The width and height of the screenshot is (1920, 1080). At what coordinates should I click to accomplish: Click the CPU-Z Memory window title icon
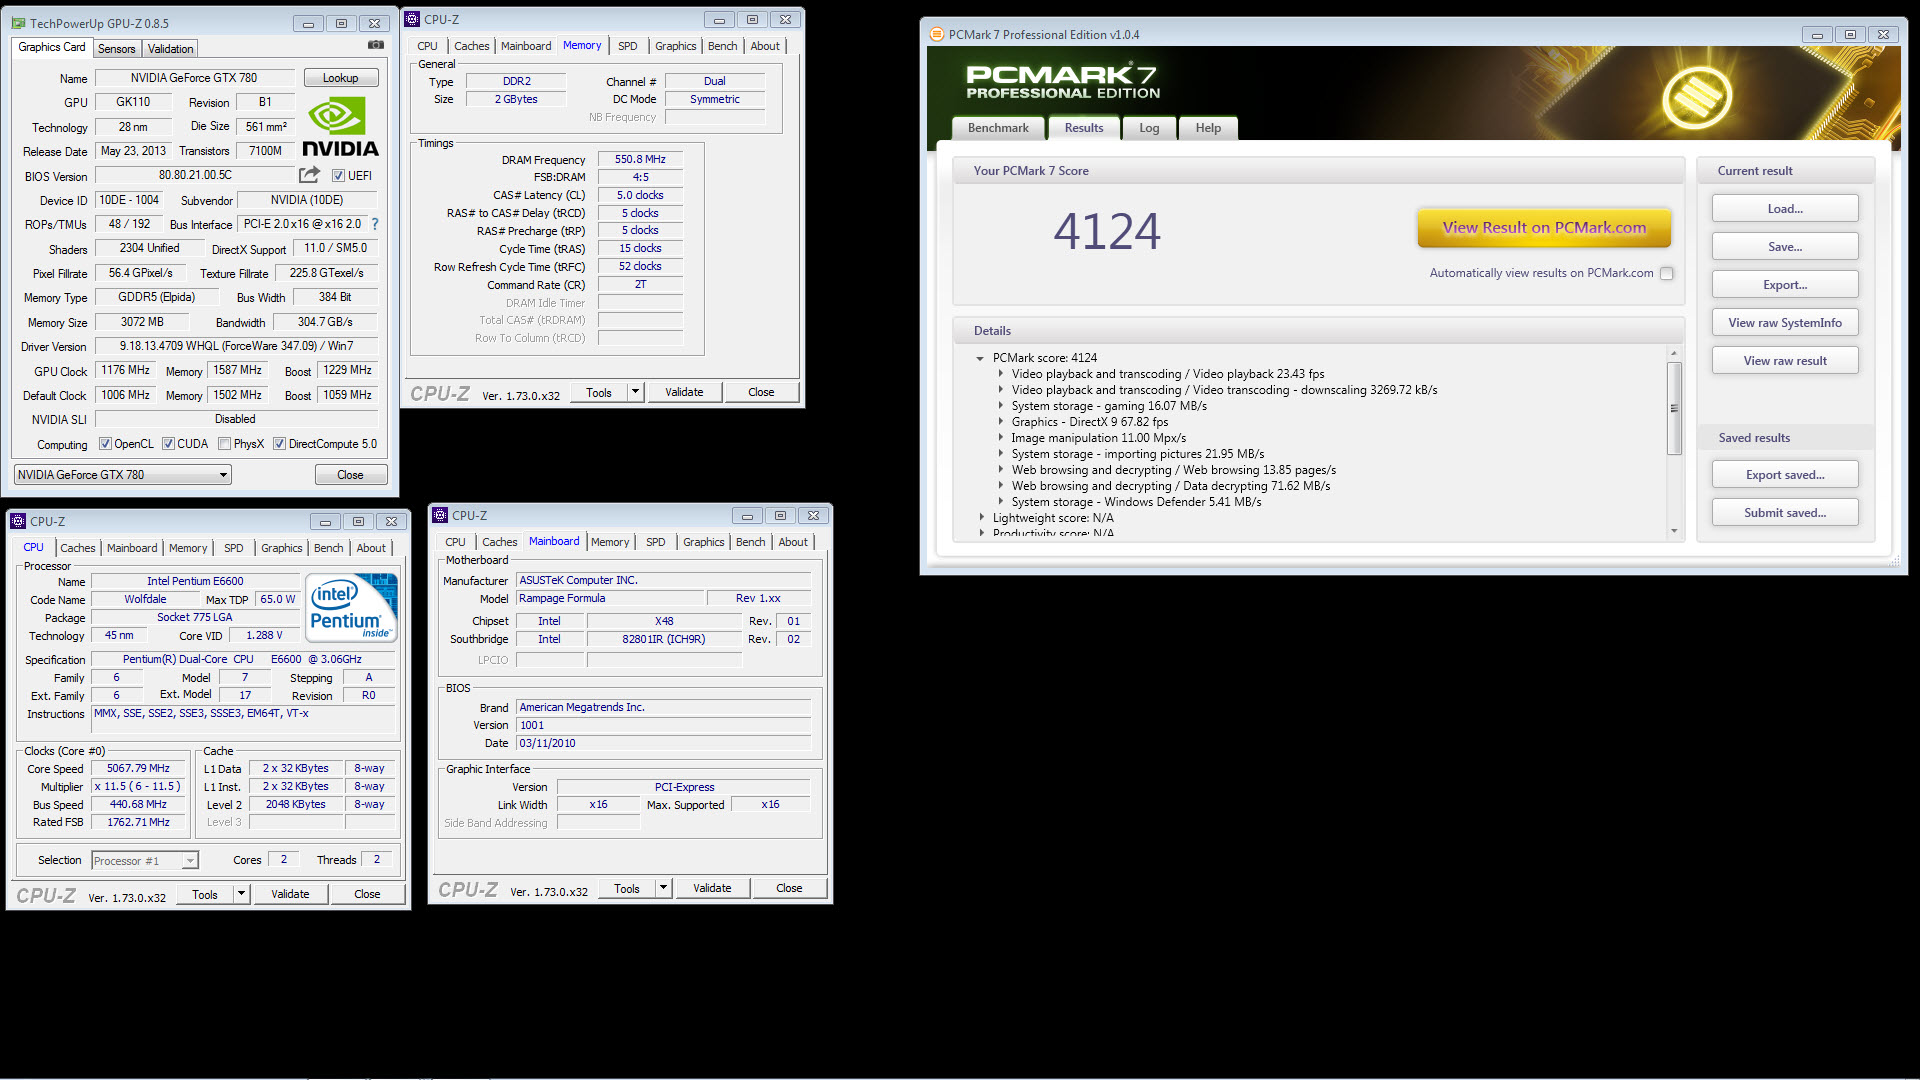pos(412,19)
